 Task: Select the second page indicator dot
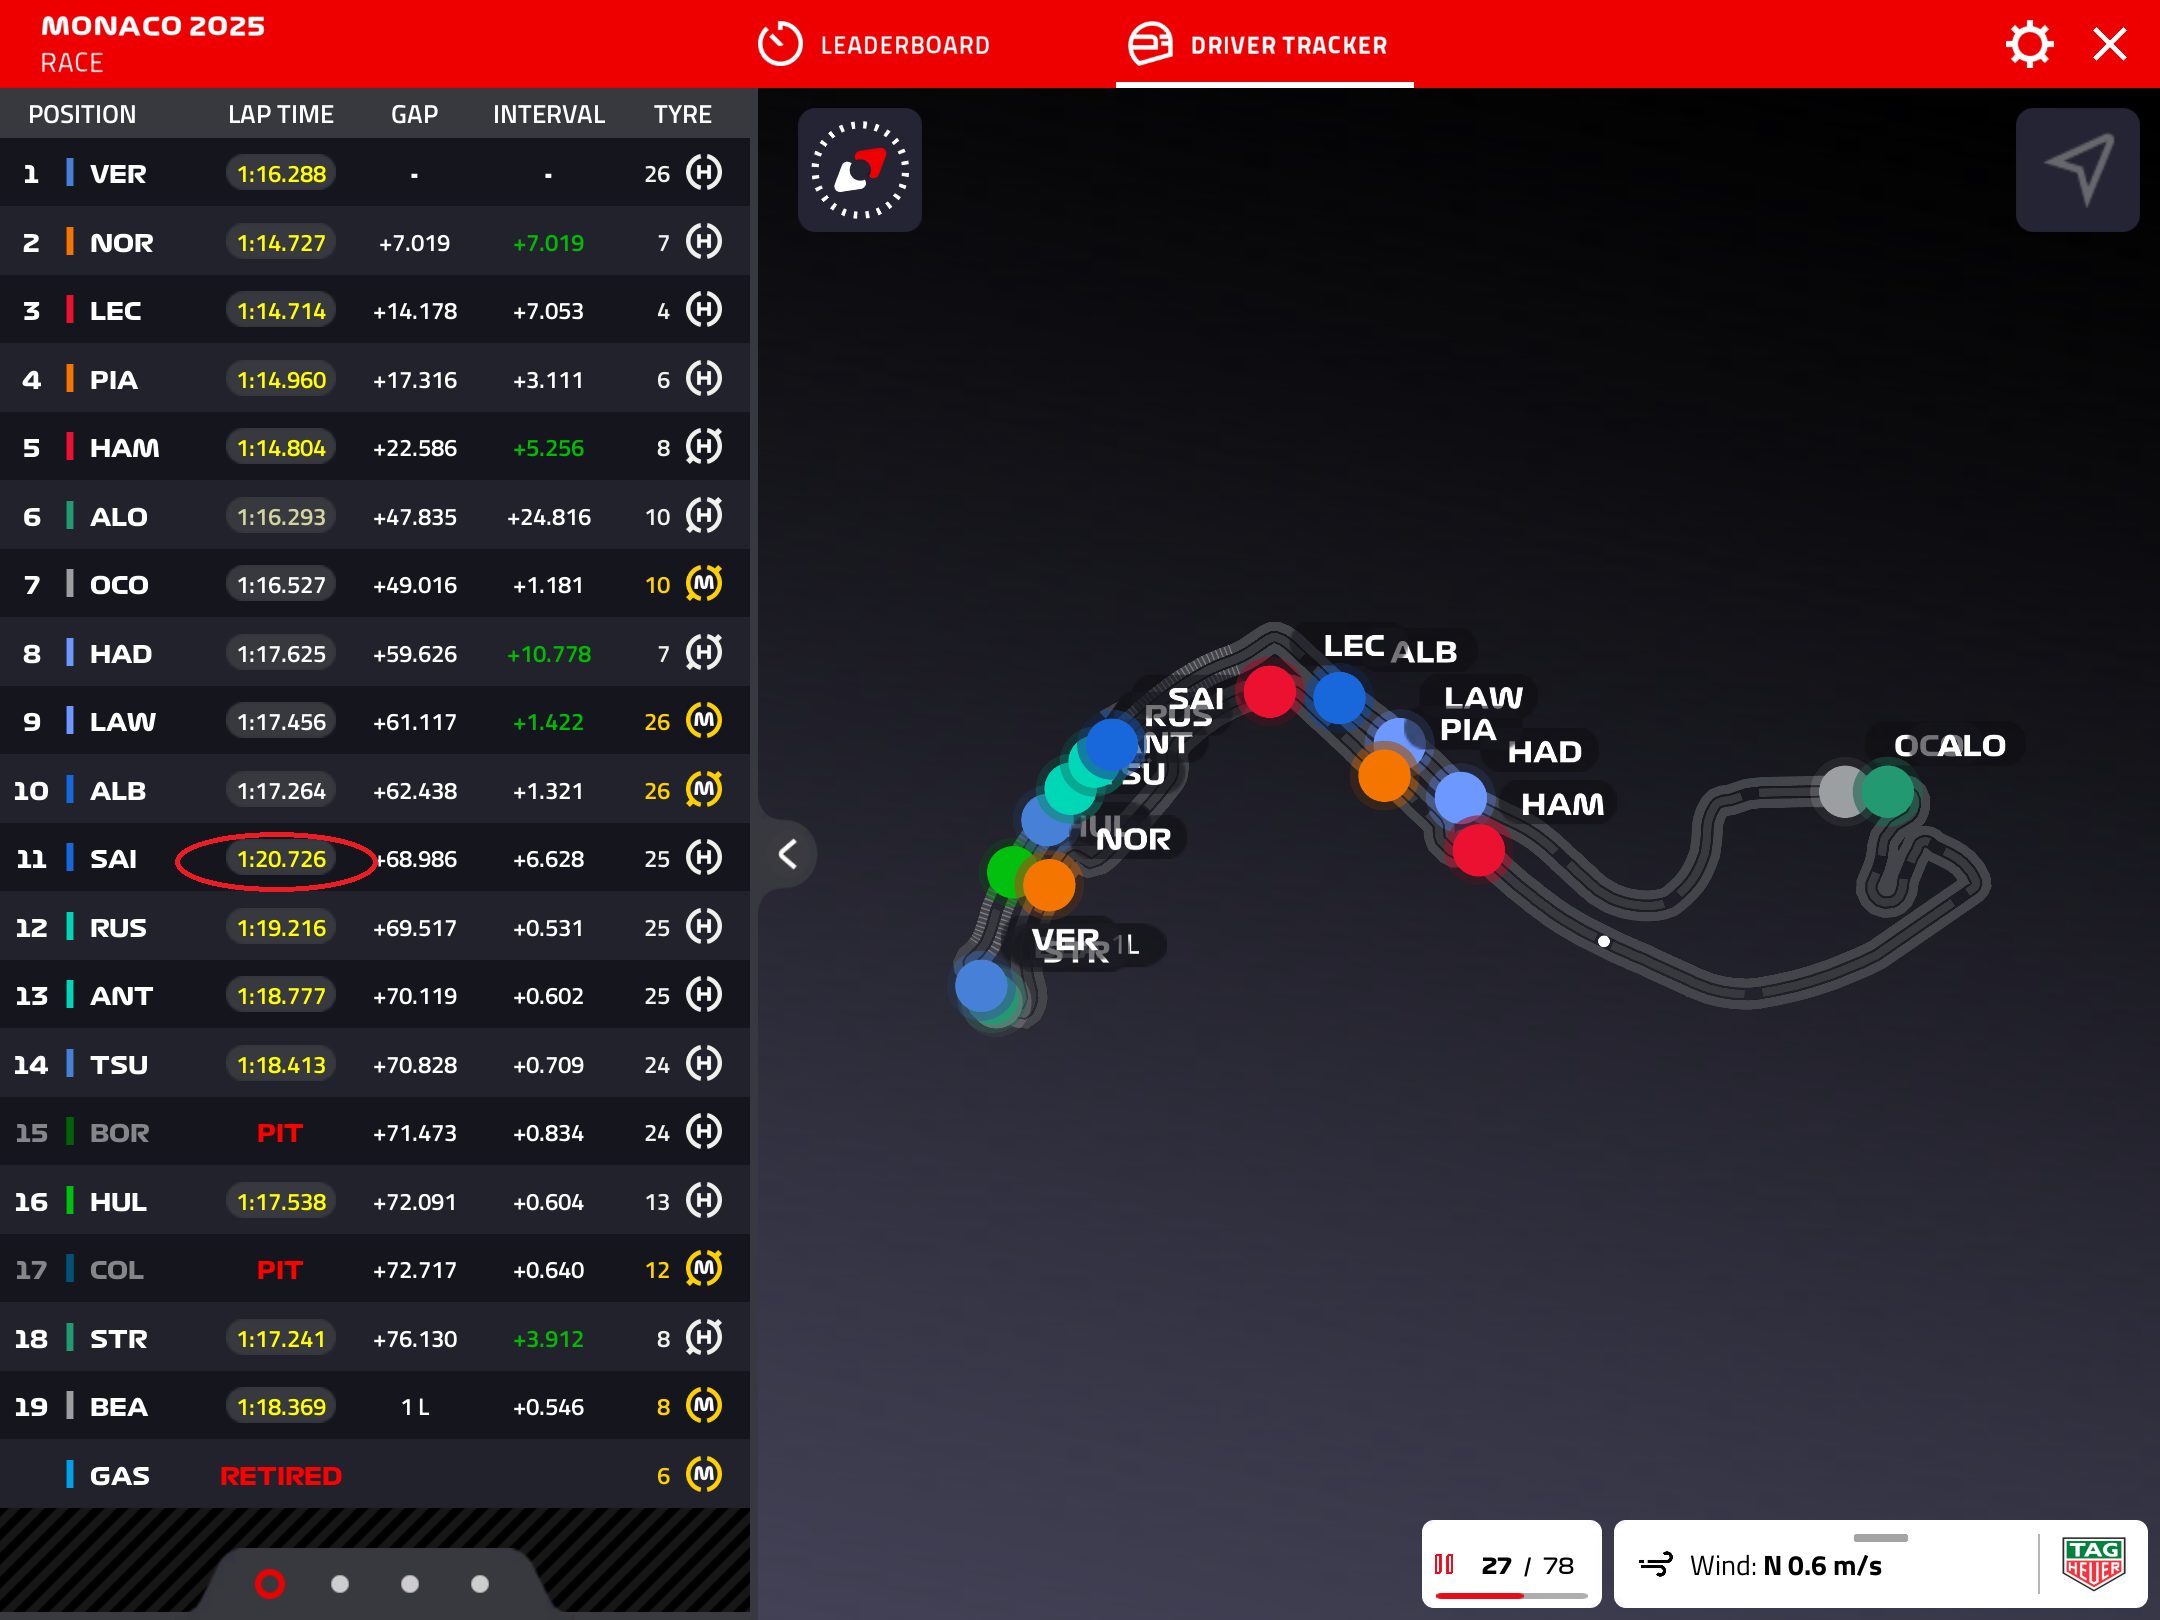(x=340, y=1584)
